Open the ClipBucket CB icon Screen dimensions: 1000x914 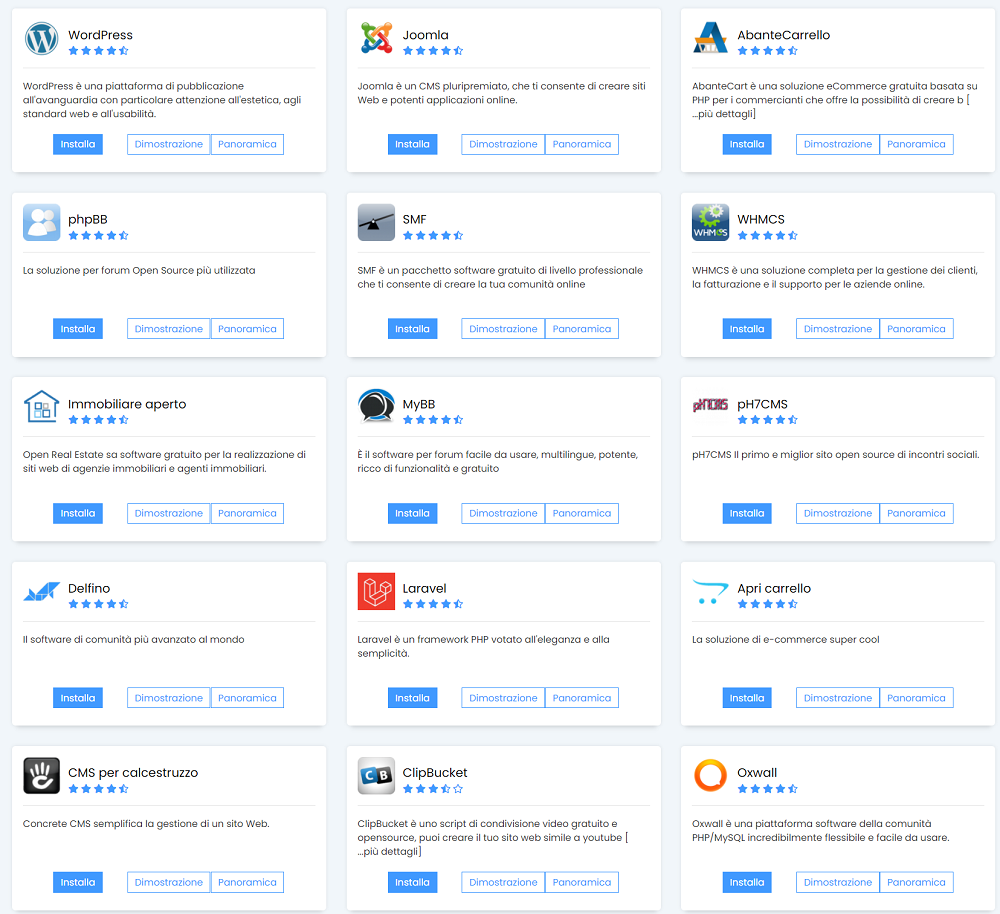[x=376, y=776]
